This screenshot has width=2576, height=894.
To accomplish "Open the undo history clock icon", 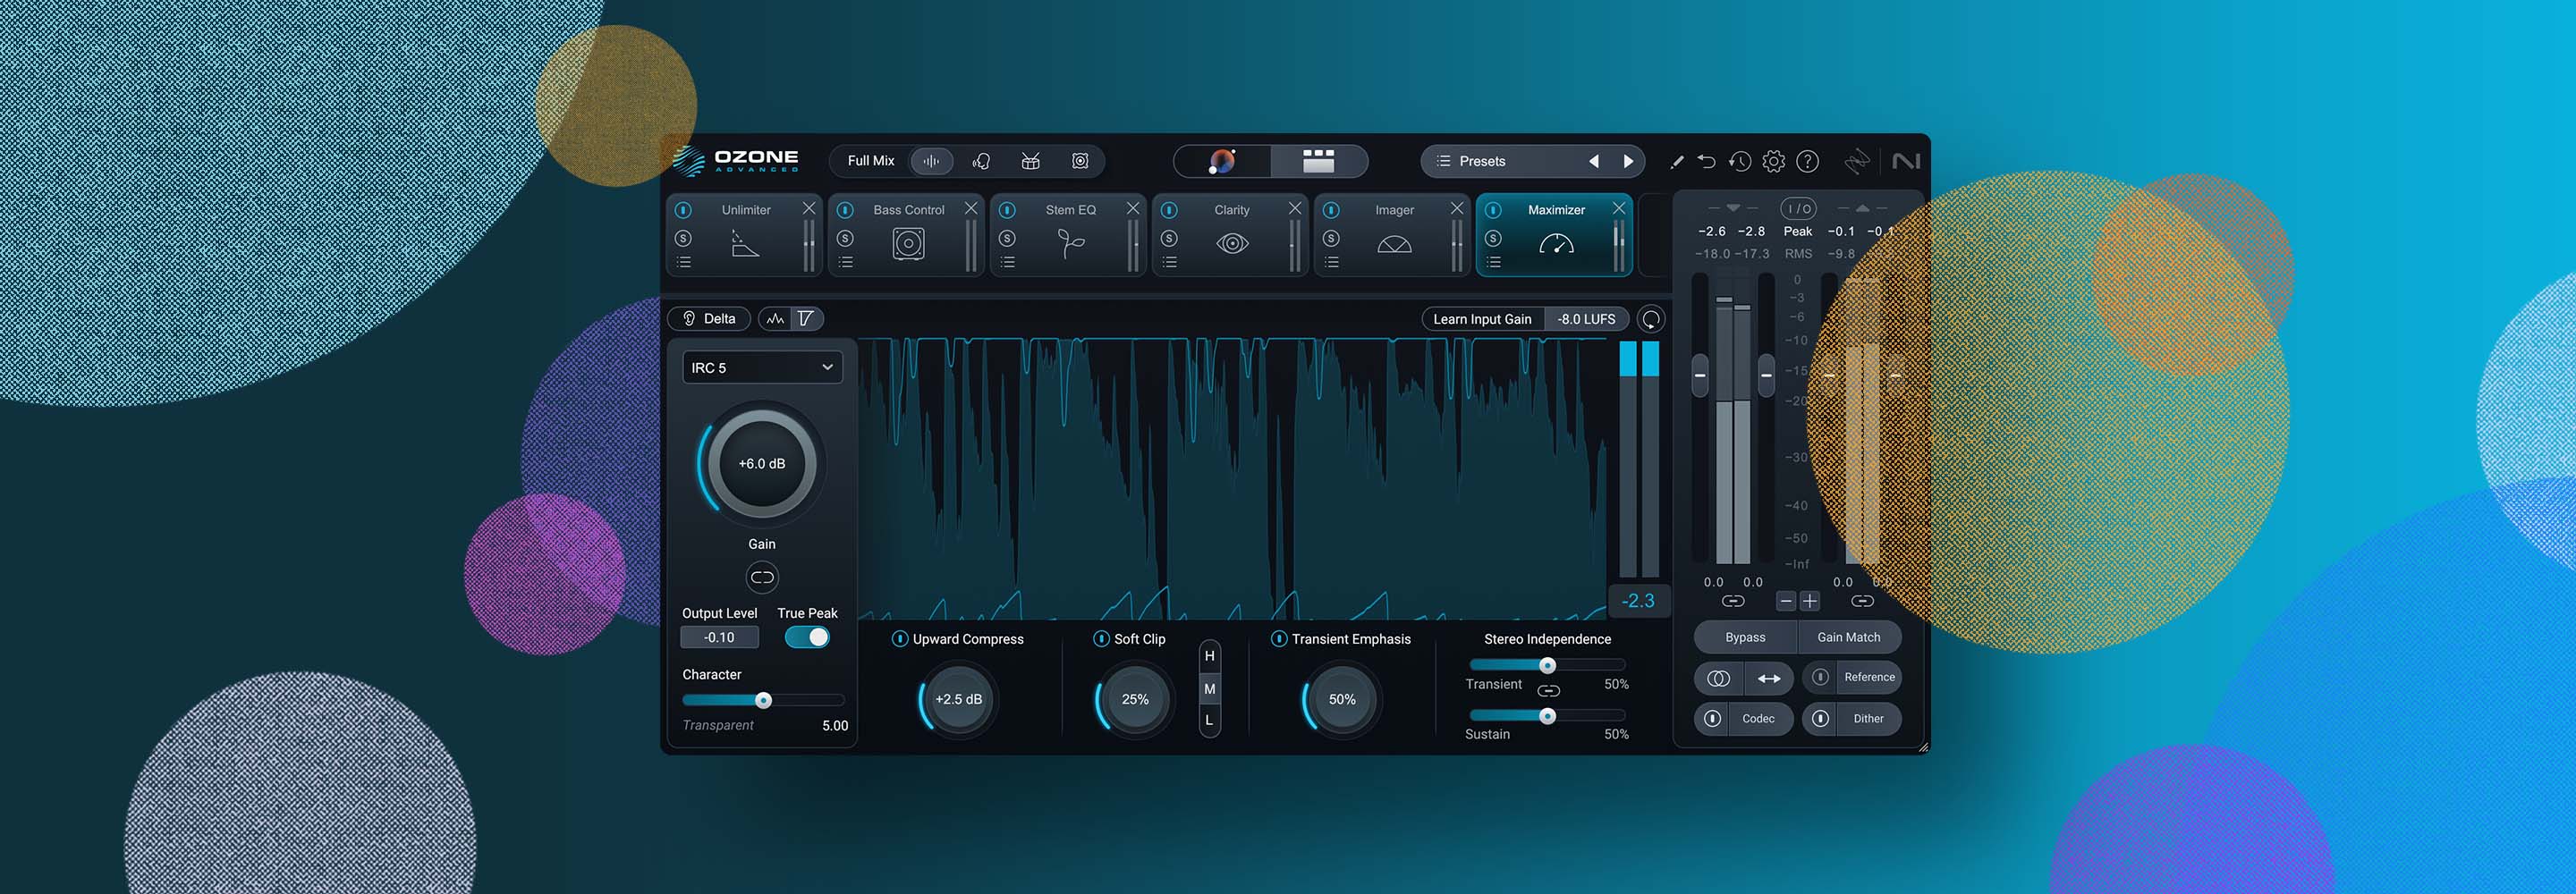I will [x=1740, y=161].
